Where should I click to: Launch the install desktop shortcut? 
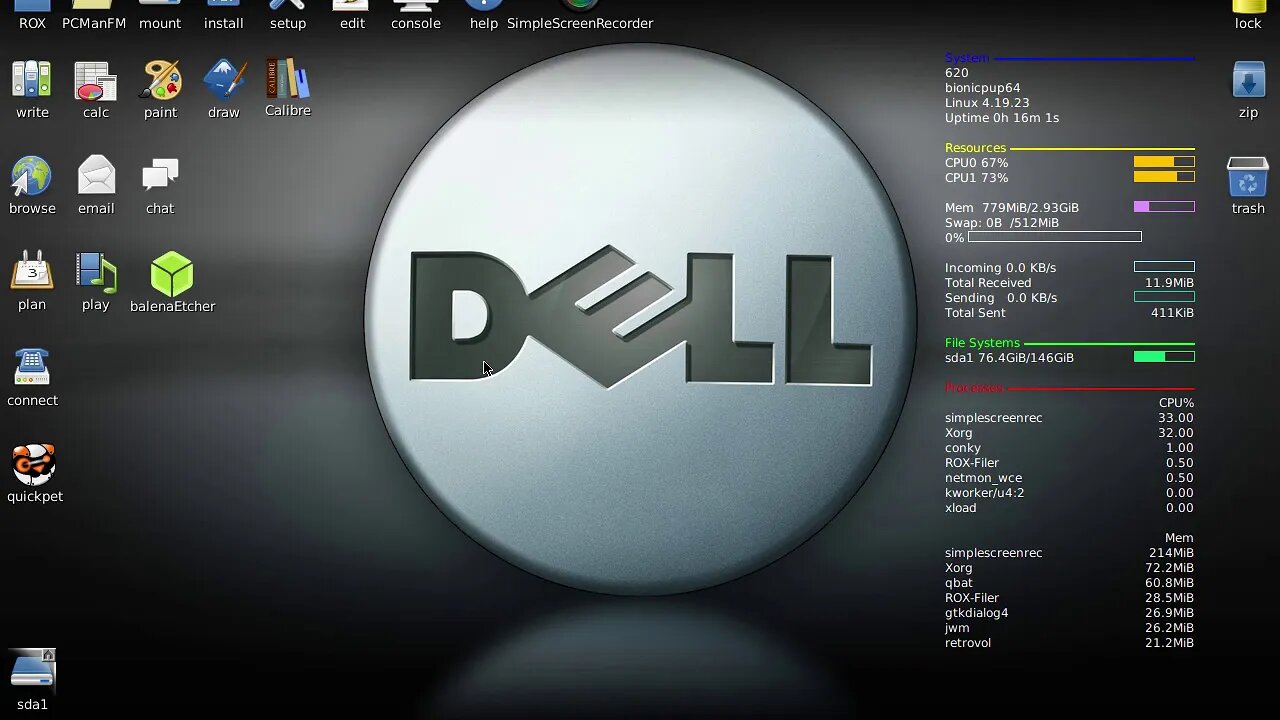(224, 15)
